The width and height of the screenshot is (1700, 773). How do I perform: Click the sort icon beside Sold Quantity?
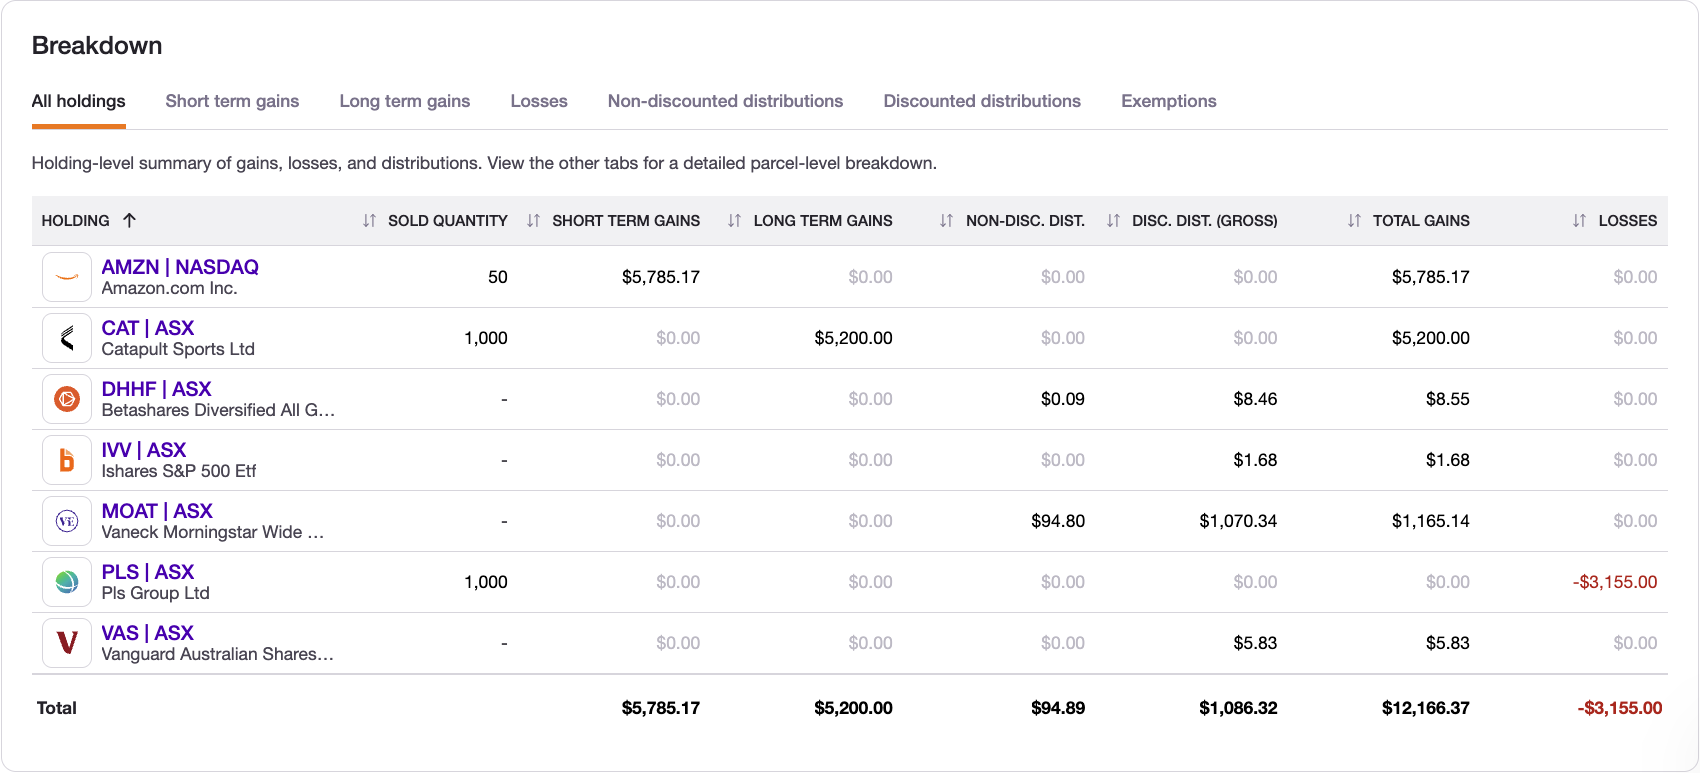pyautogui.click(x=369, y=221)
